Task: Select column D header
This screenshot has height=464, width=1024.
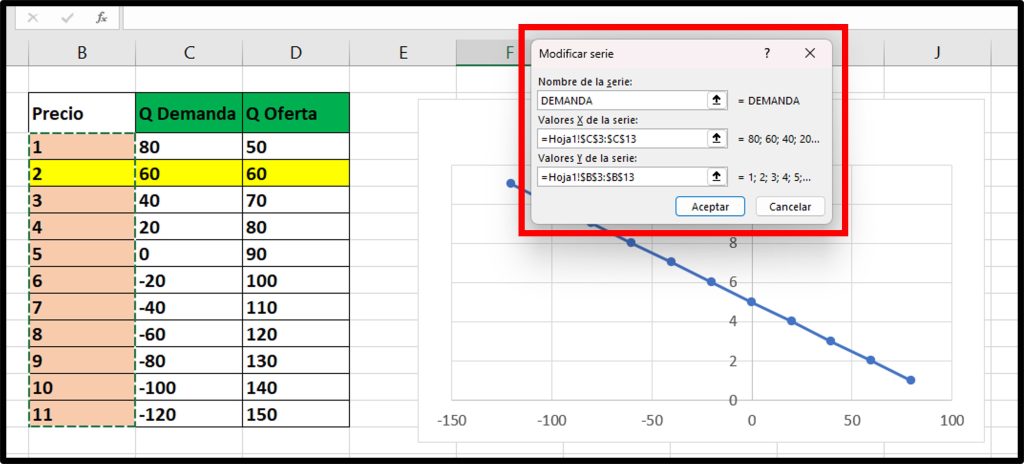Action: [296, 53]
